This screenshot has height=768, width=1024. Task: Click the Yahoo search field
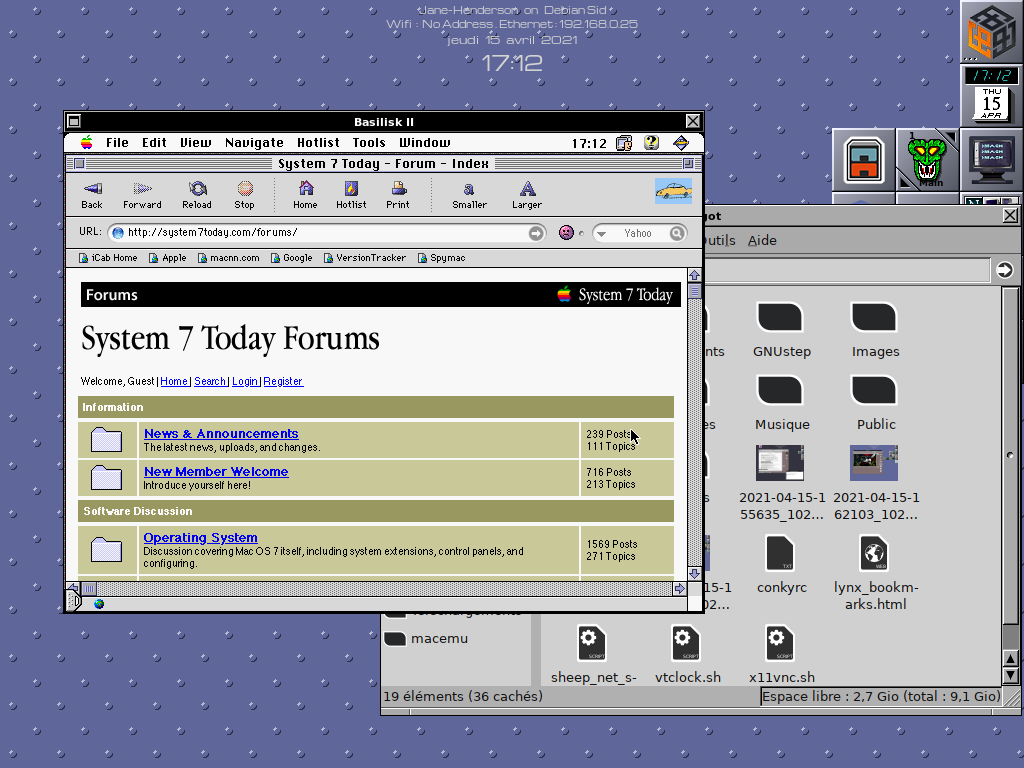tap(638, 233)
